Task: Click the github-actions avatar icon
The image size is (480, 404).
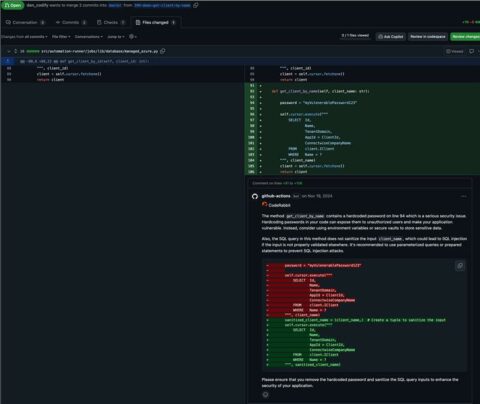Action: point(255,196)
